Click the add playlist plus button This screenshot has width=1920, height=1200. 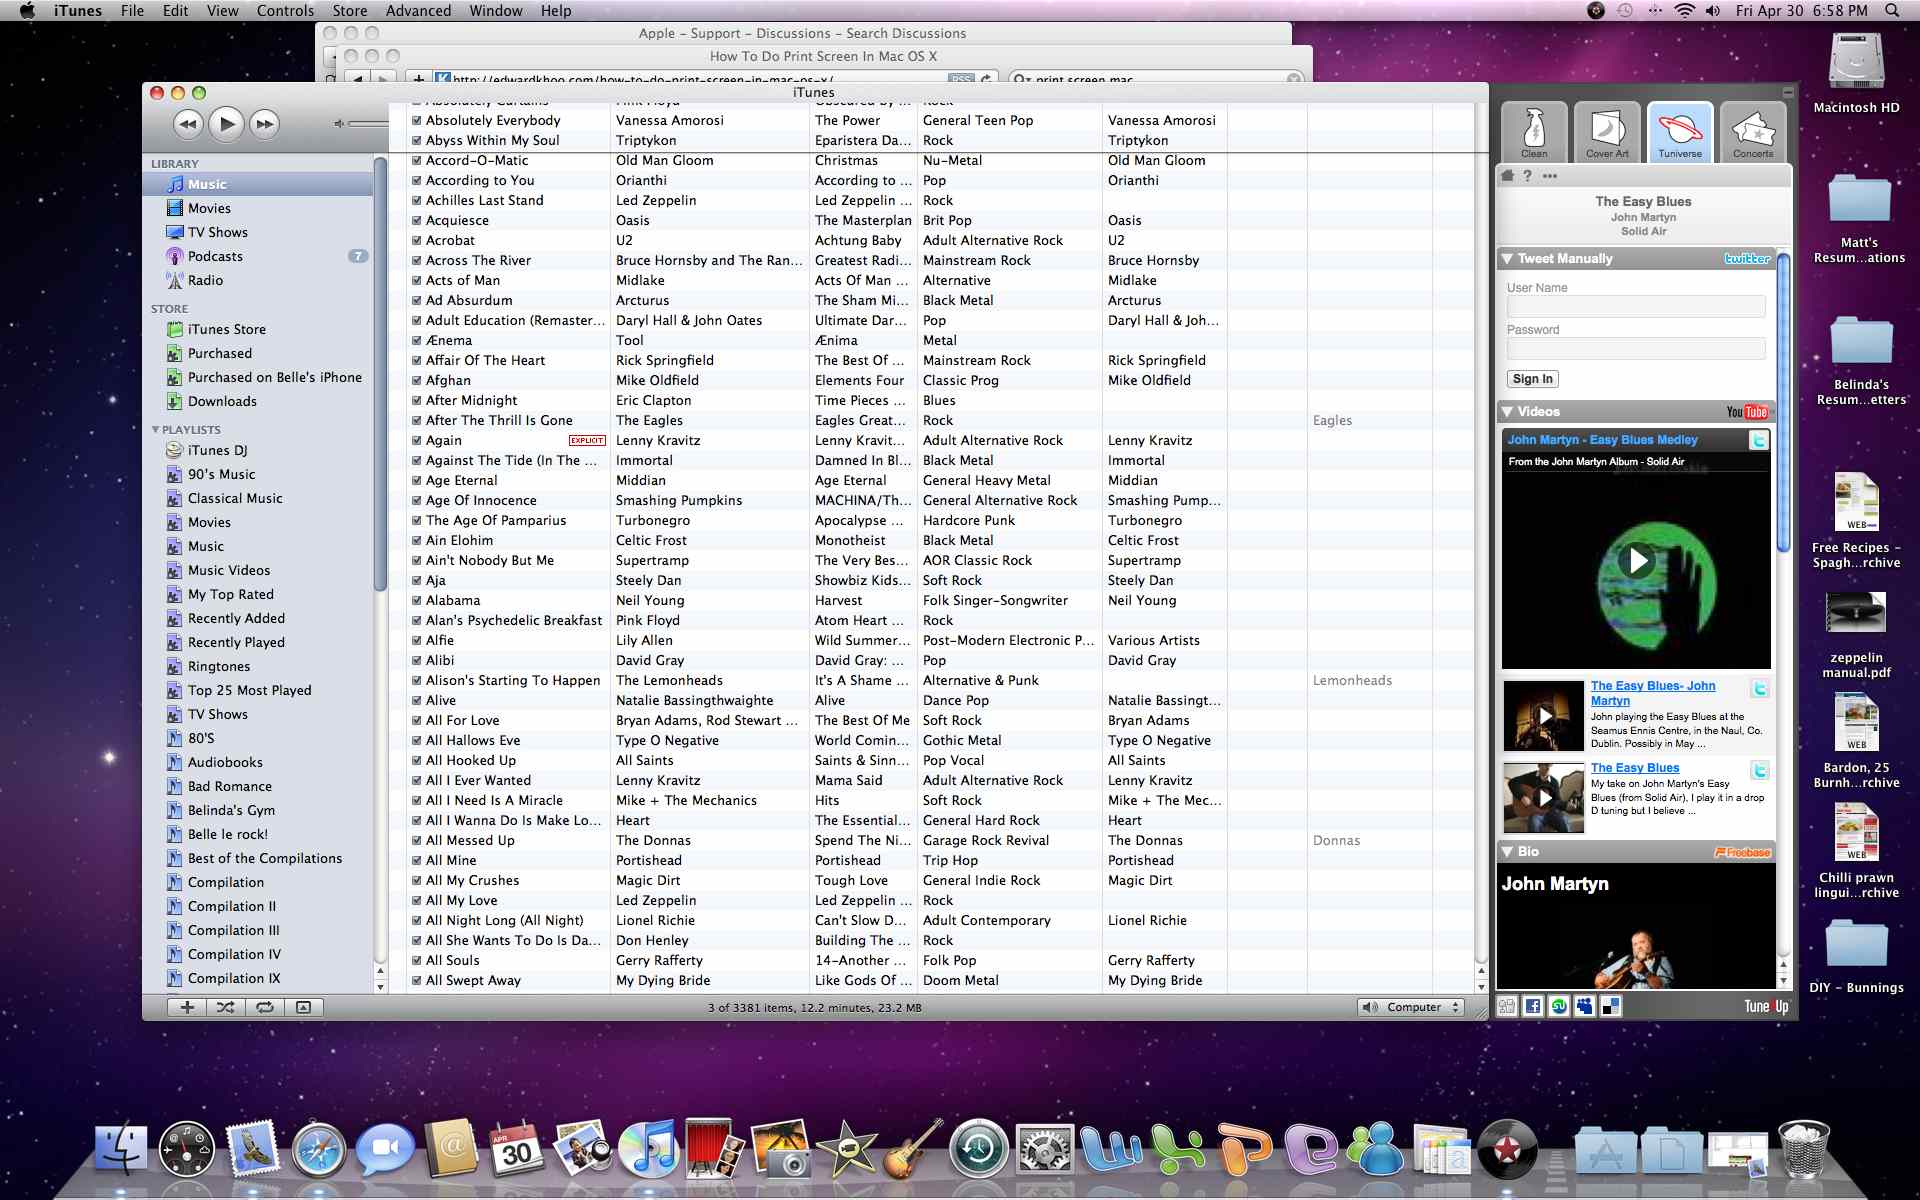(x=187, y=1007)
